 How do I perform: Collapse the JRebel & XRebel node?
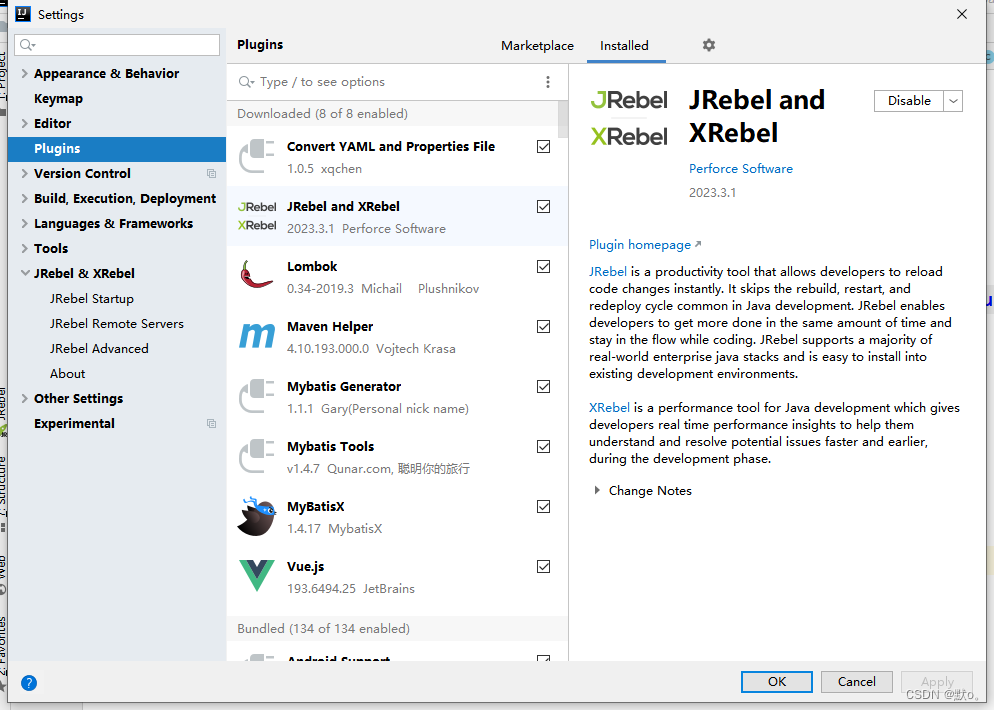[25, 273]
